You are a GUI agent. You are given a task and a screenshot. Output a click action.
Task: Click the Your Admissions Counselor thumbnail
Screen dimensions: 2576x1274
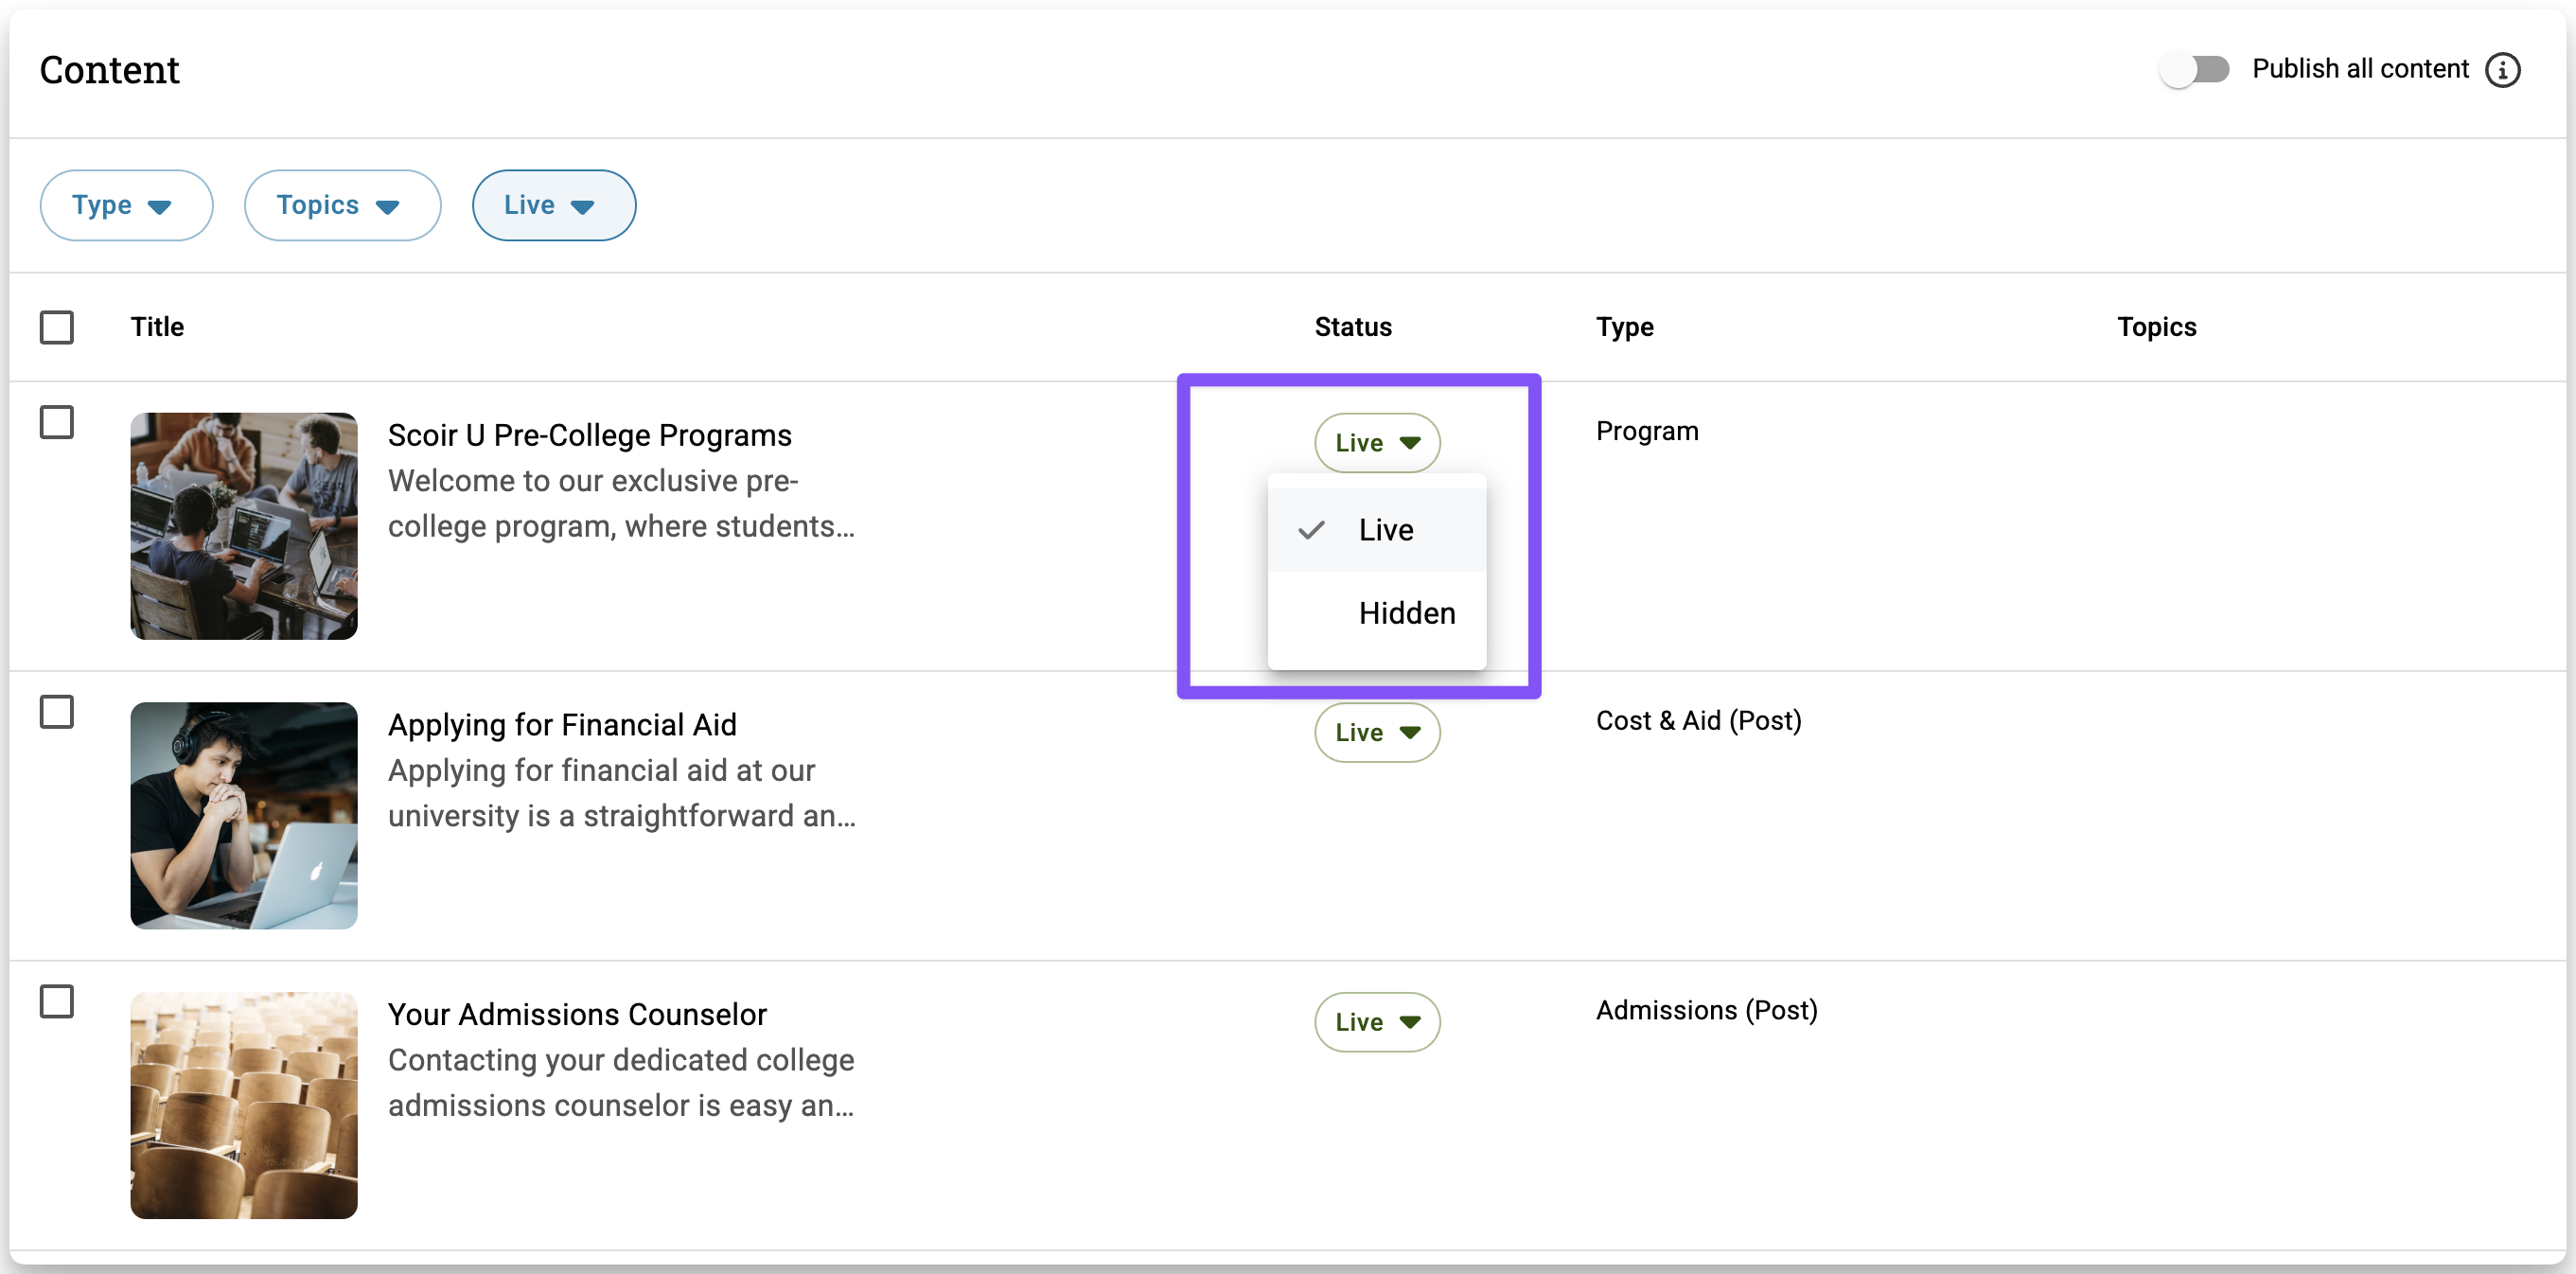click(244, 1105)
